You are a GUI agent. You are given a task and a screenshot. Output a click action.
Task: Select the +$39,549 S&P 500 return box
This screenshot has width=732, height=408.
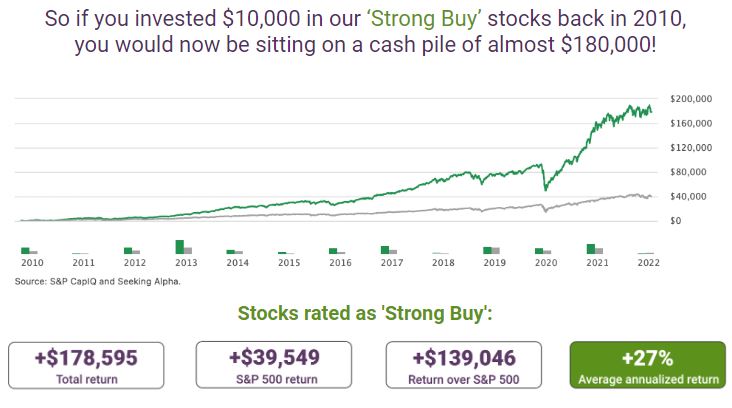(273, 365)
